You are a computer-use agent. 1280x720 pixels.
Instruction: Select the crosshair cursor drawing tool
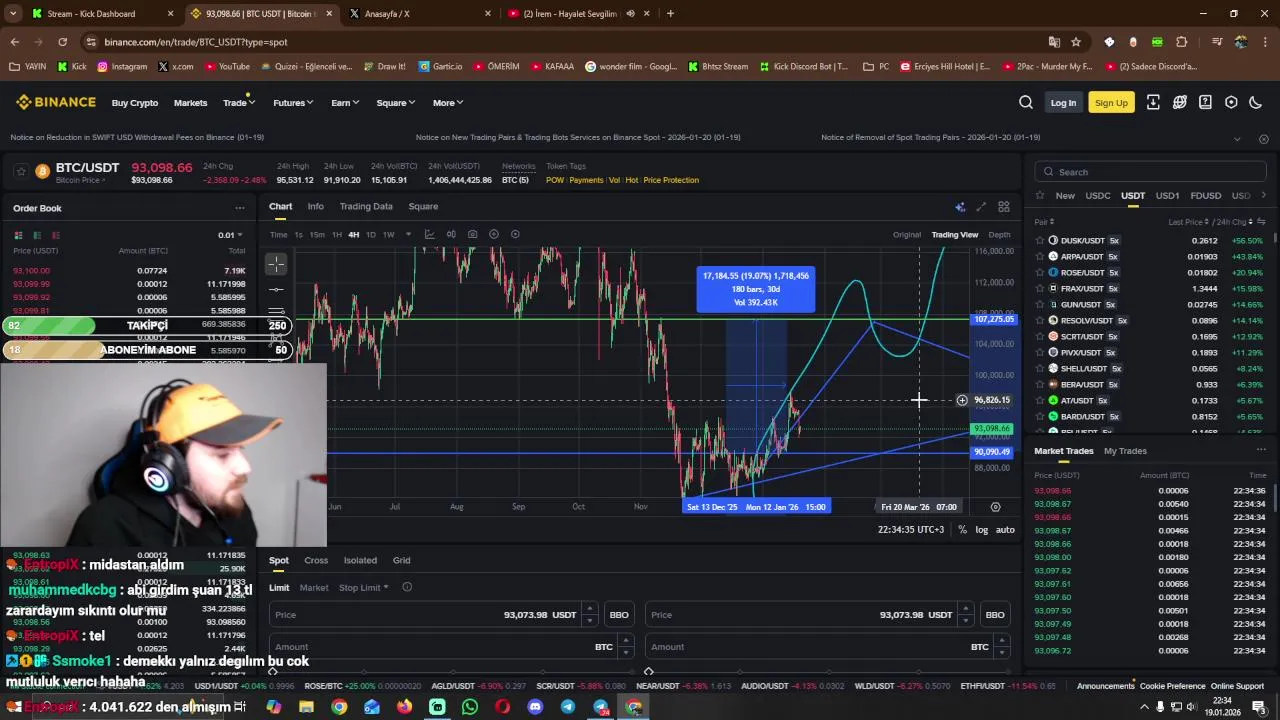pyautogui.click(x=276, y=264)
